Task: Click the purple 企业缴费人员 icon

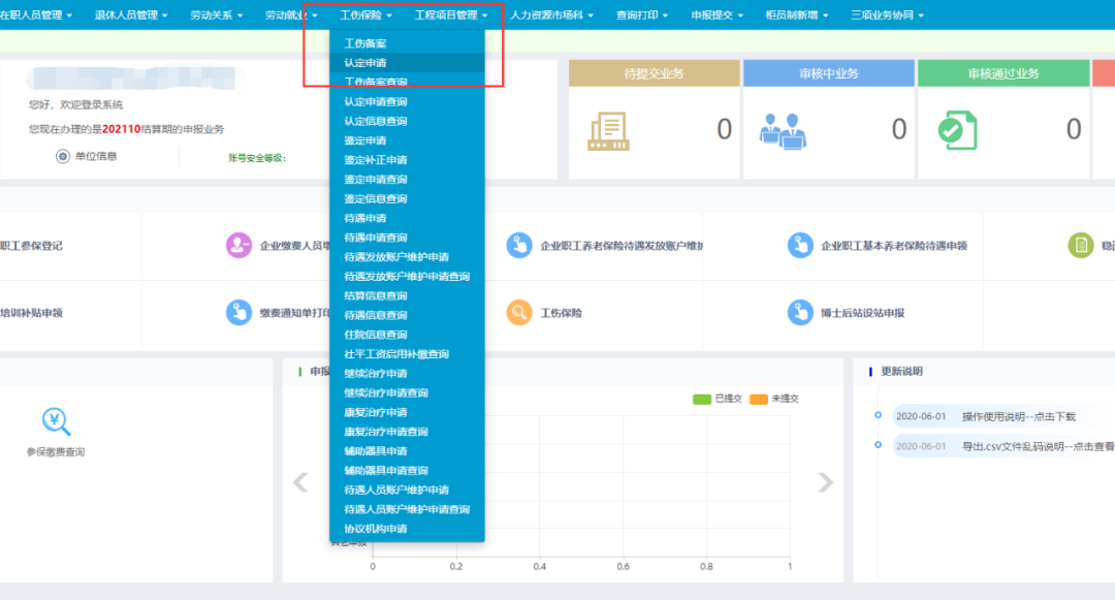Action: (x=239, y=245)
